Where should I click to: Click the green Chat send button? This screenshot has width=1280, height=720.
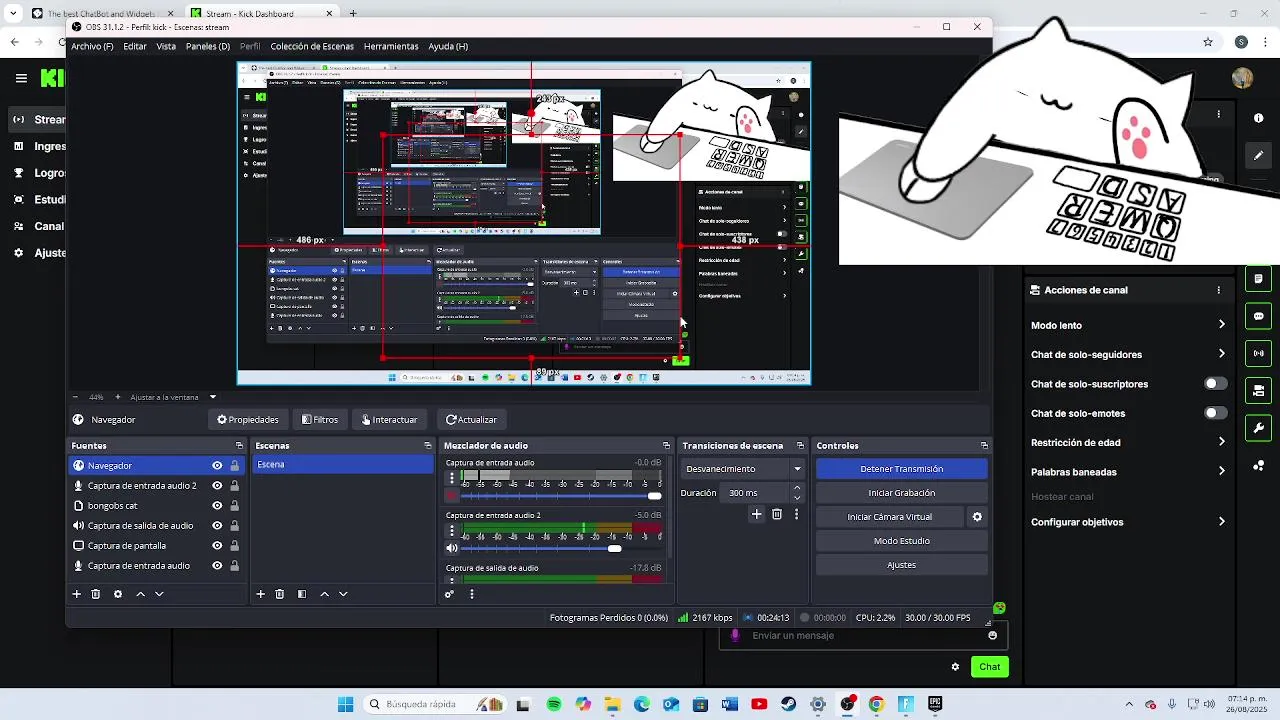[x=989, y=667]
